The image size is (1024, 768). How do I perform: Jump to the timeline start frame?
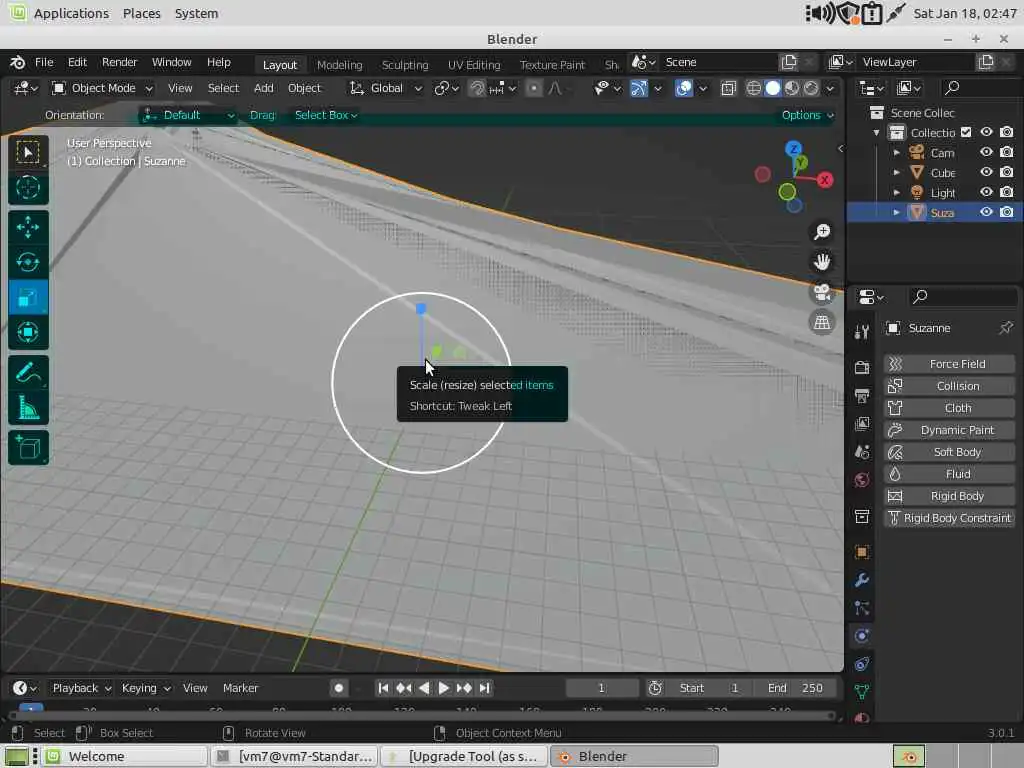coord(383,688)
